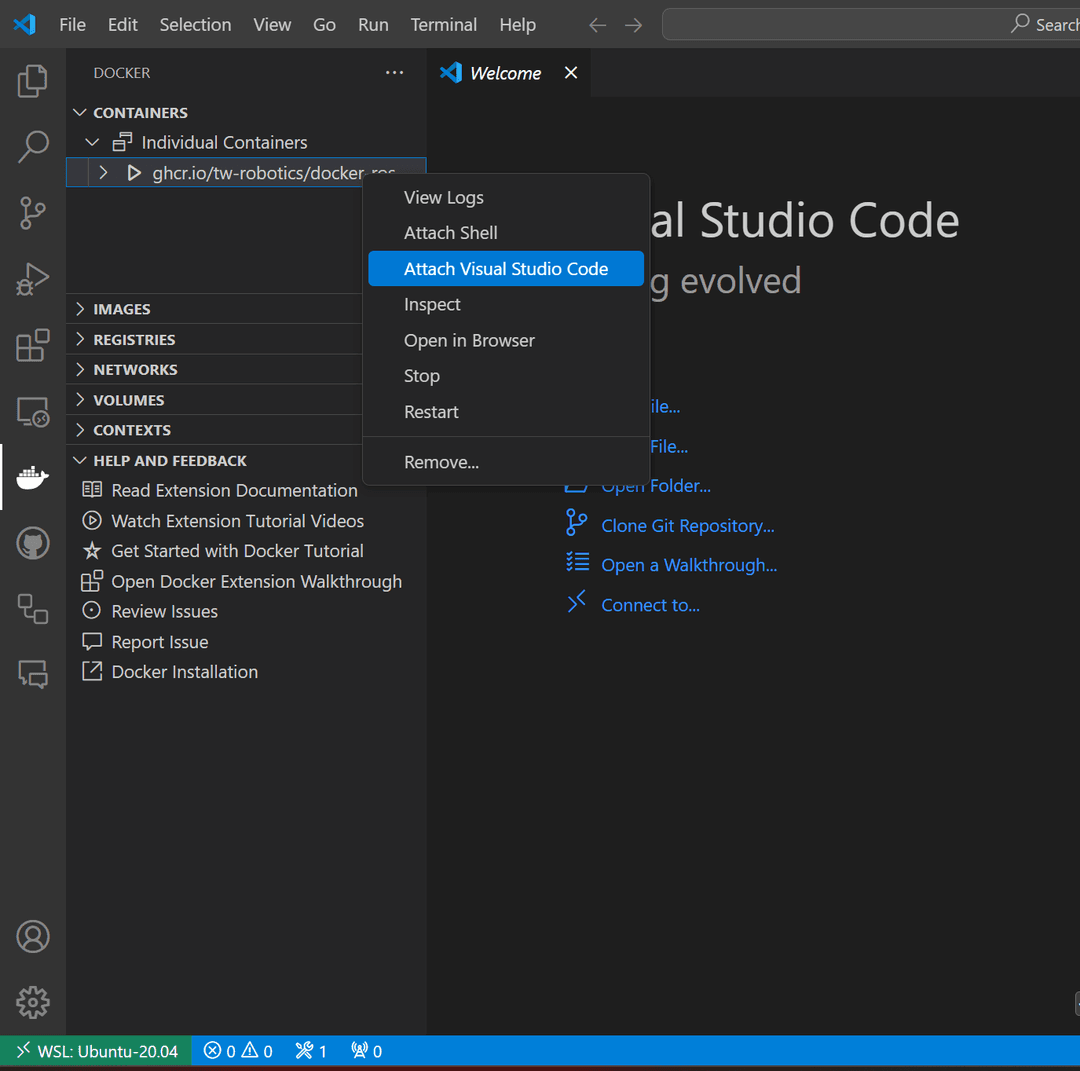Choose Attach Shell from context menu

pos(450,232)
